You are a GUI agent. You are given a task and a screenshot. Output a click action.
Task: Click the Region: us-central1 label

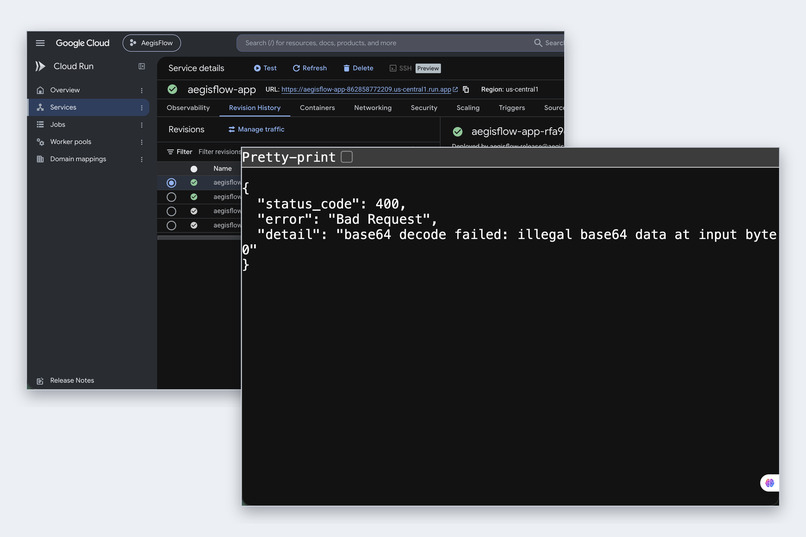509,89
